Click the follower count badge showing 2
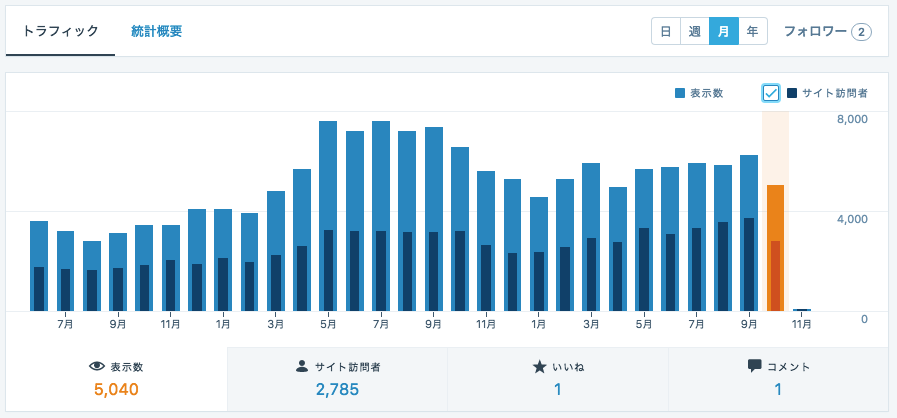This screenshot has height=418, width=897. point(861,32)
